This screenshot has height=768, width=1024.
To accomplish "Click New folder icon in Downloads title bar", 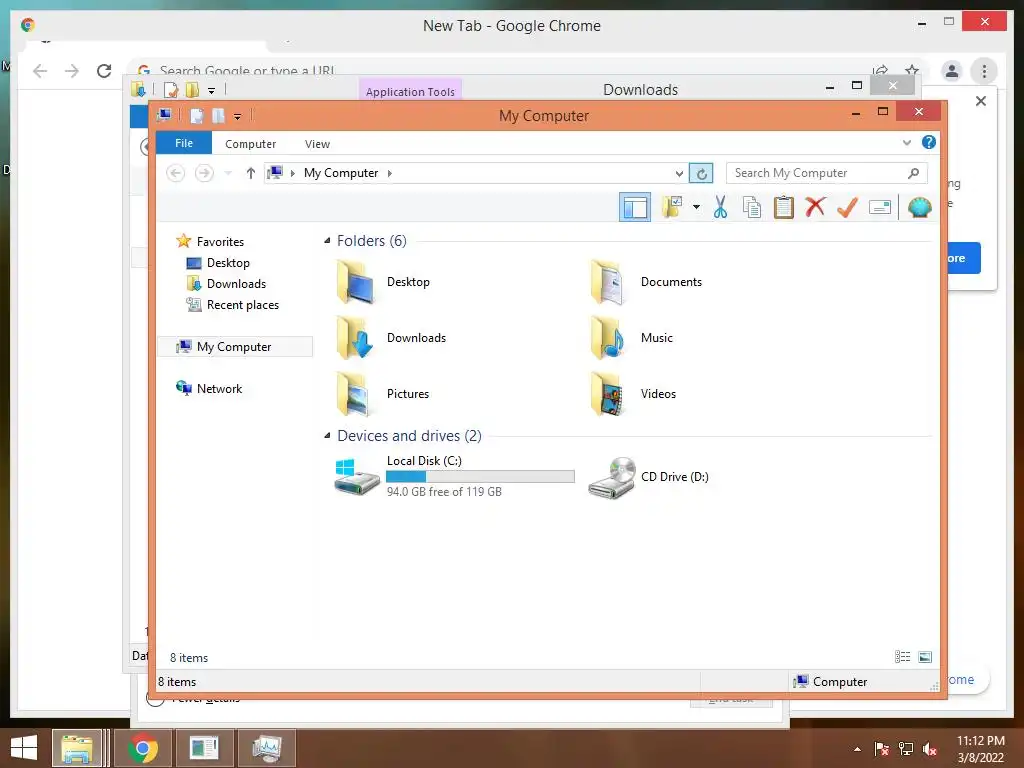I will coord(192,89).
